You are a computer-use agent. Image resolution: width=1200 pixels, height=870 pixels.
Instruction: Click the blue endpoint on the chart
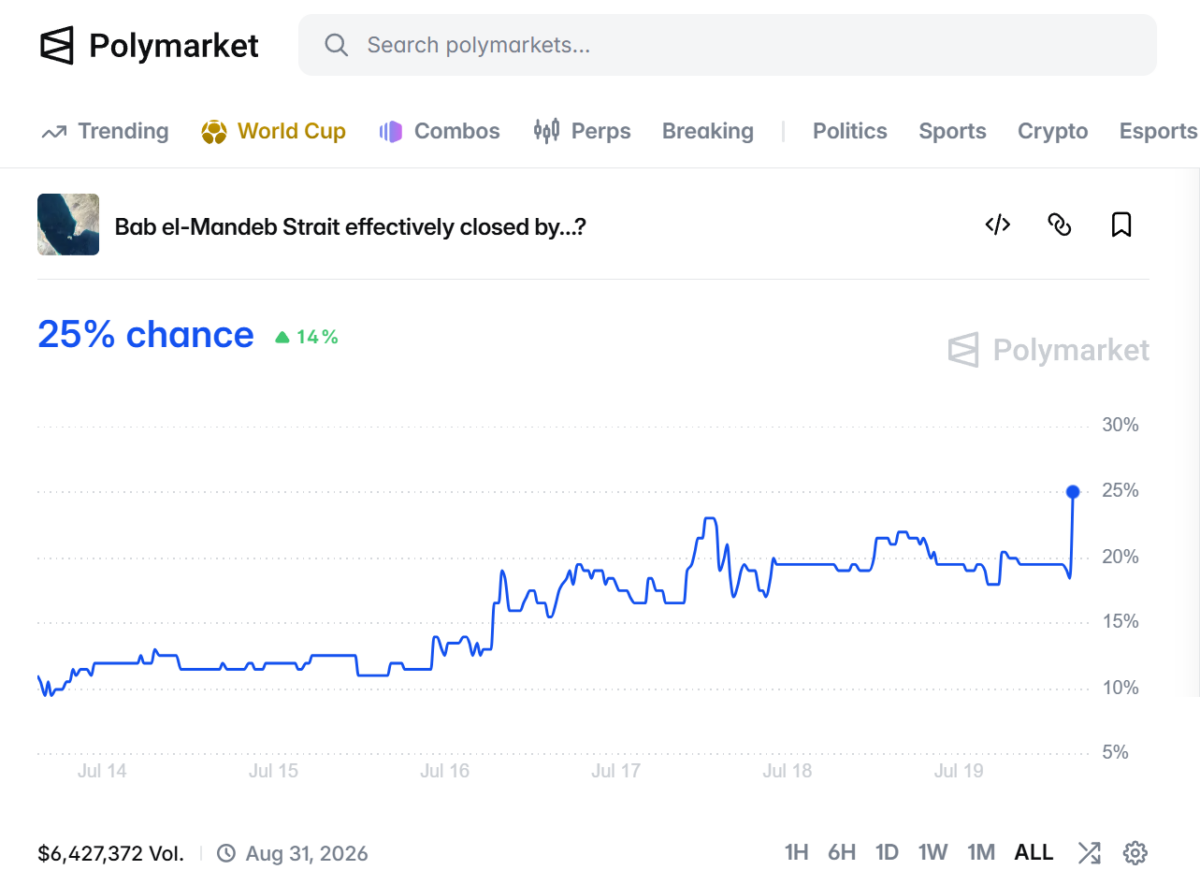(x=1073, y=491)
